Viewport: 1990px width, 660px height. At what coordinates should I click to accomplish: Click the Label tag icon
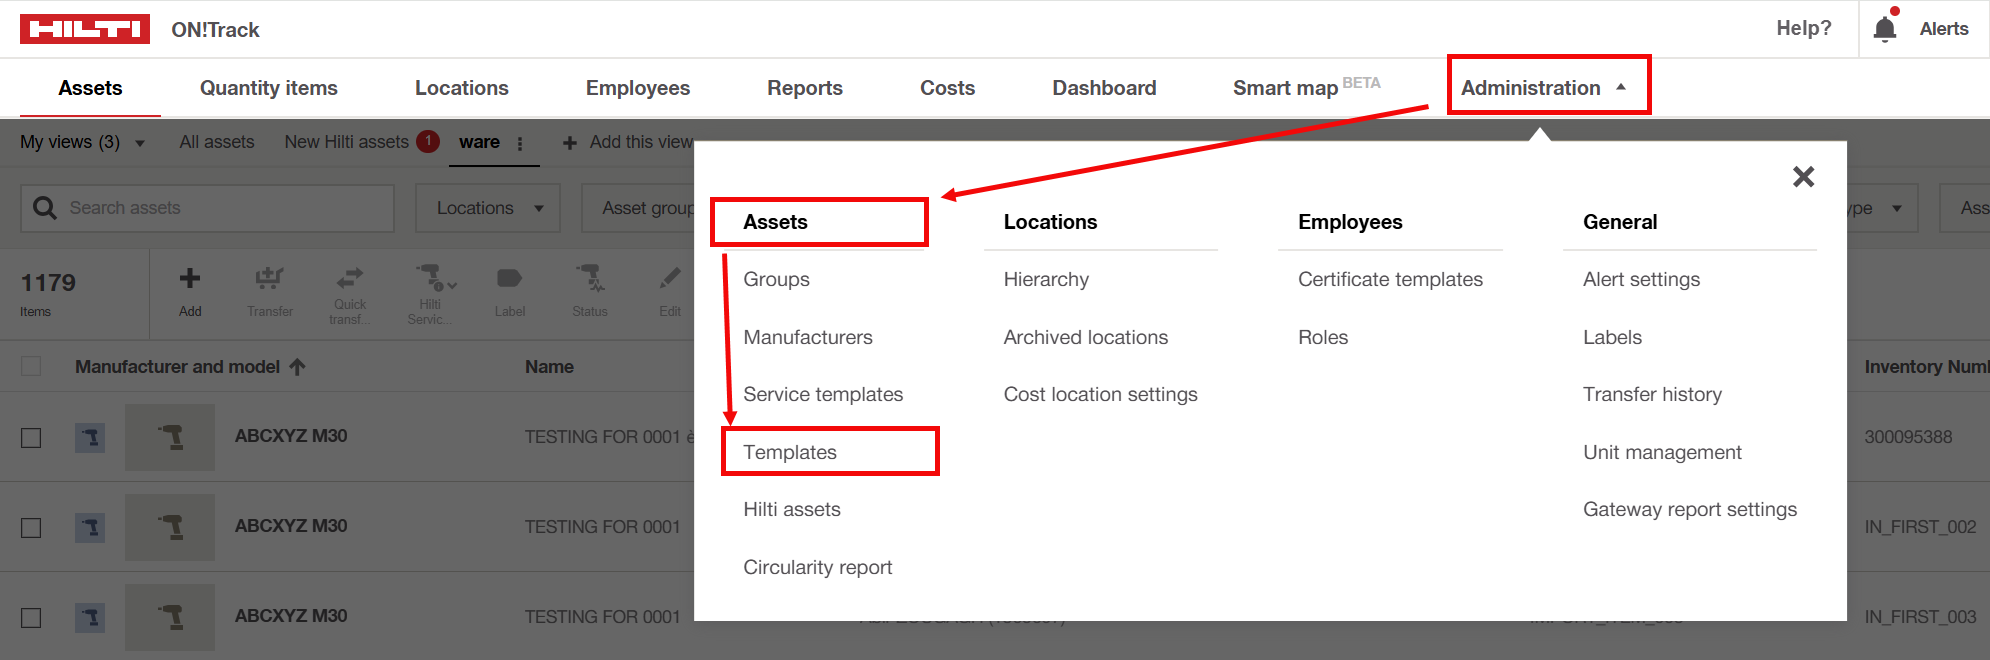509,279
